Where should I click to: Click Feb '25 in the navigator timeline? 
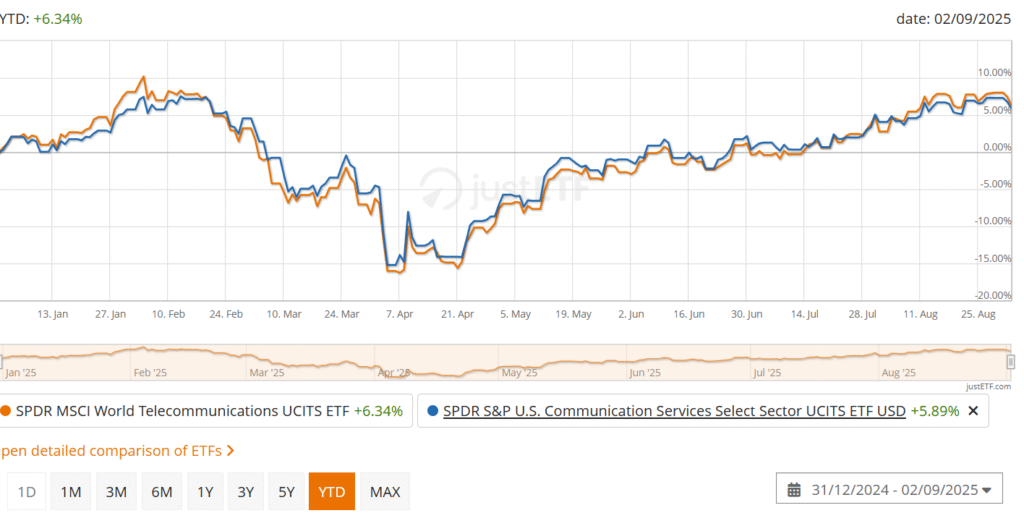(150, 373)
